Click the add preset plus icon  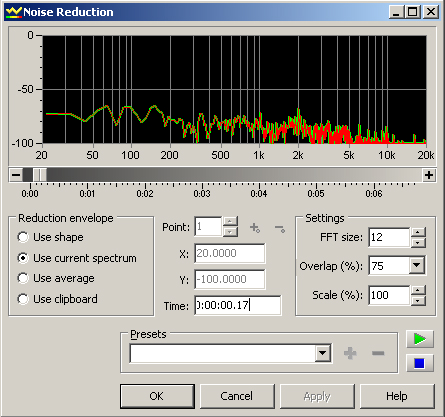[350, 353]
